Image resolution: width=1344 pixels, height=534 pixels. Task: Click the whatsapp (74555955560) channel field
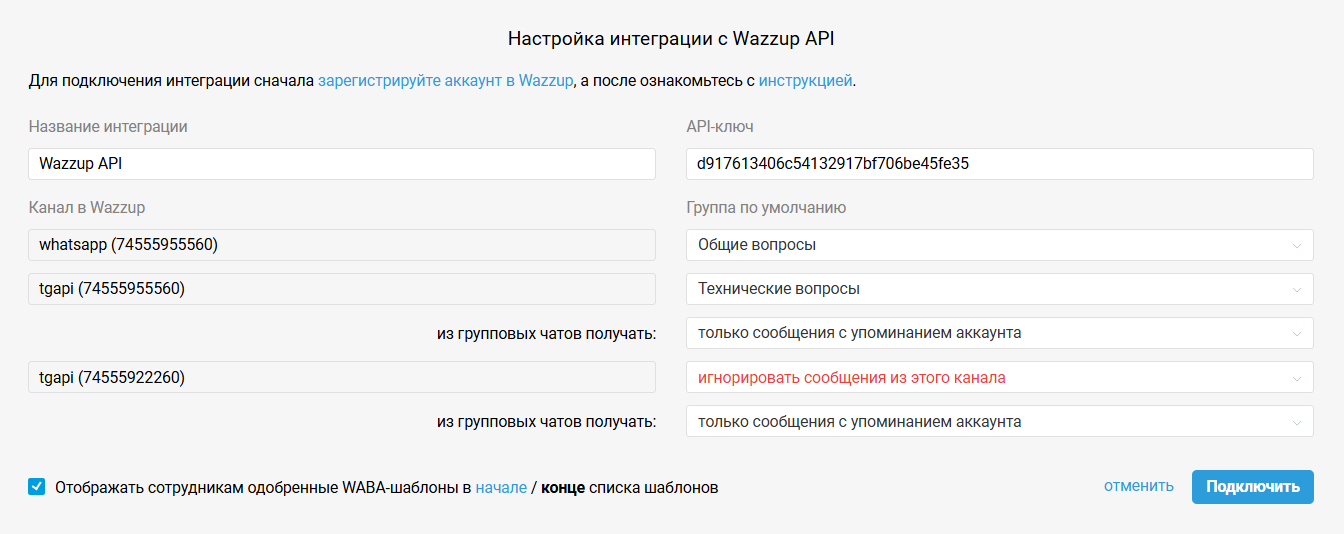342,245
